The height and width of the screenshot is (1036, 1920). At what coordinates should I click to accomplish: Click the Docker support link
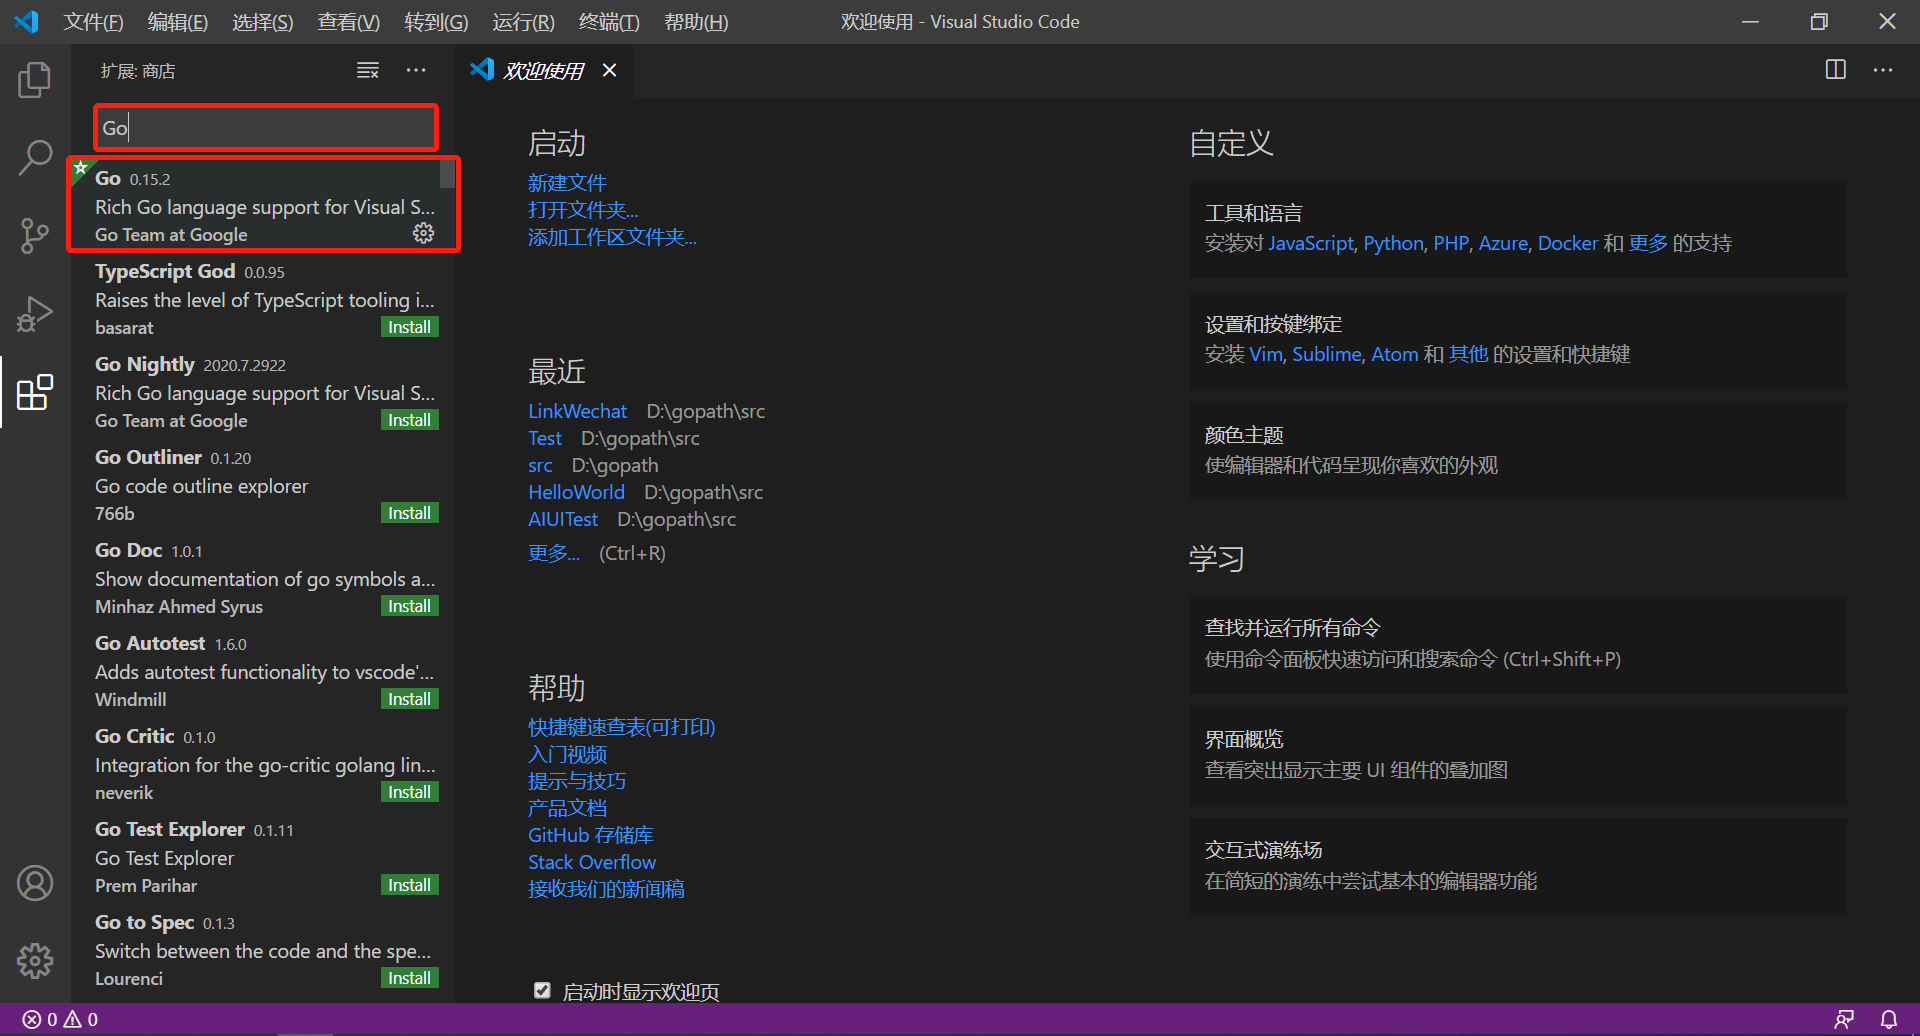coord(1567,243)
